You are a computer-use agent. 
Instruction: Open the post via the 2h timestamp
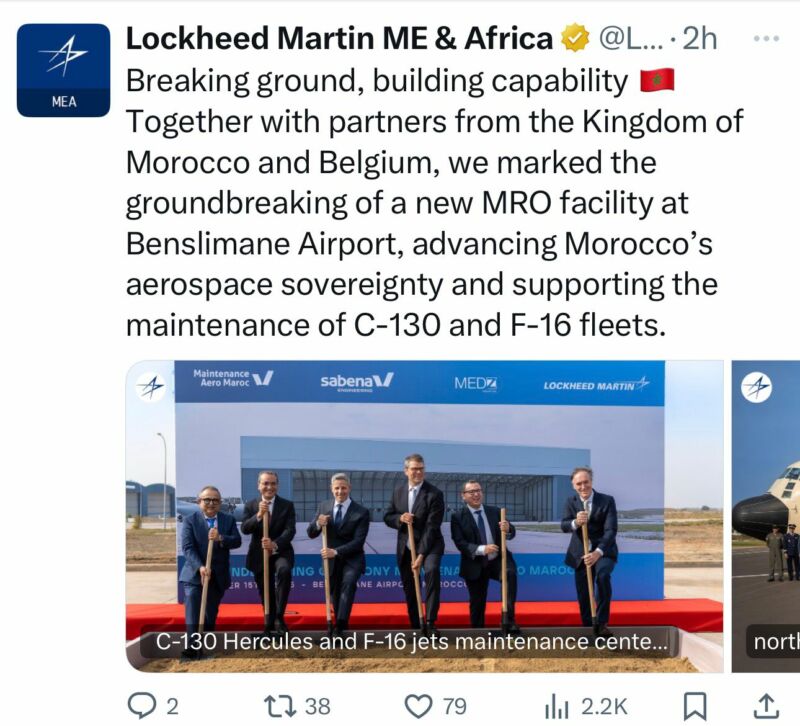[x=700, y=39]
